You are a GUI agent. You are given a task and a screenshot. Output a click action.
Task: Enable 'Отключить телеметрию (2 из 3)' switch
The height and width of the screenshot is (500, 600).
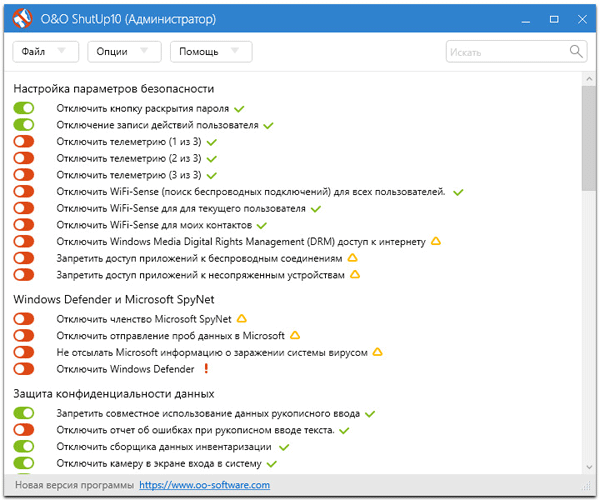click(x=24, y=158)
